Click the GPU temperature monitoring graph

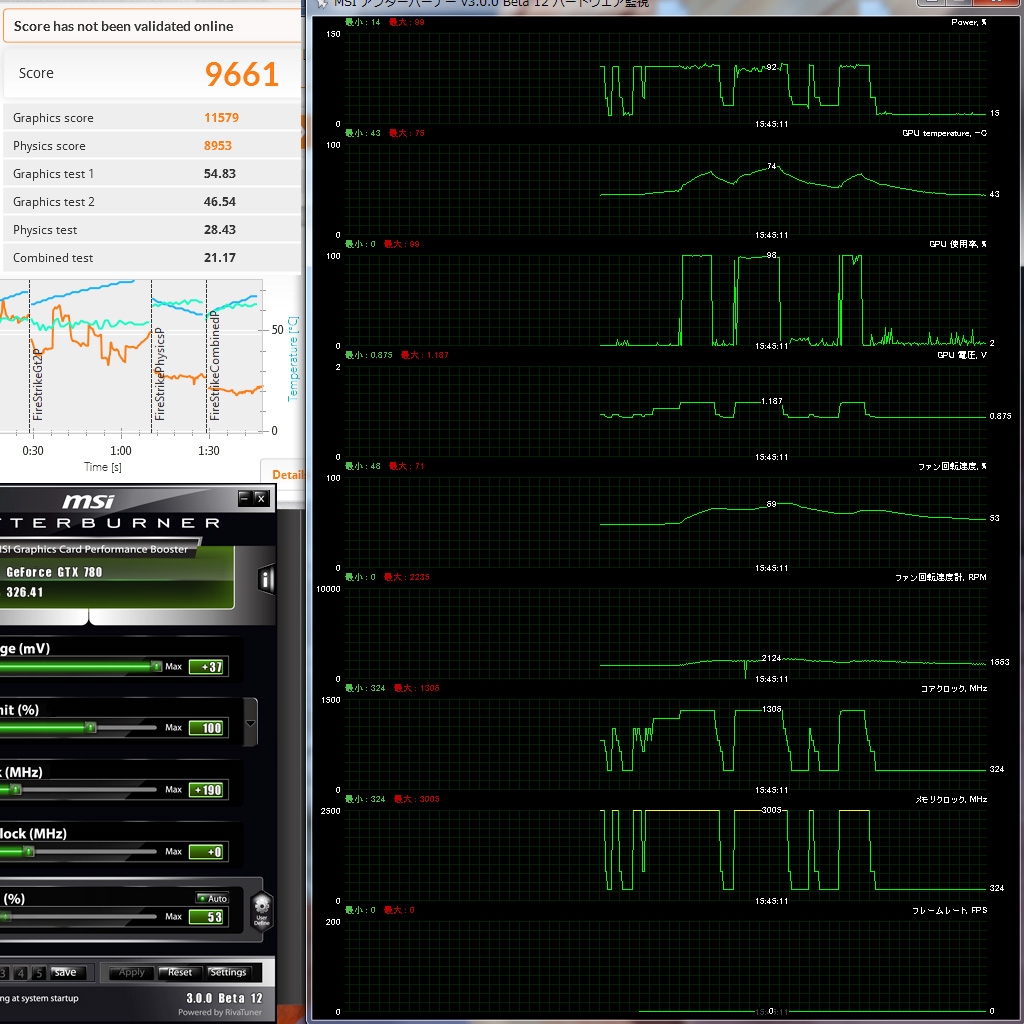pos(665,189)
